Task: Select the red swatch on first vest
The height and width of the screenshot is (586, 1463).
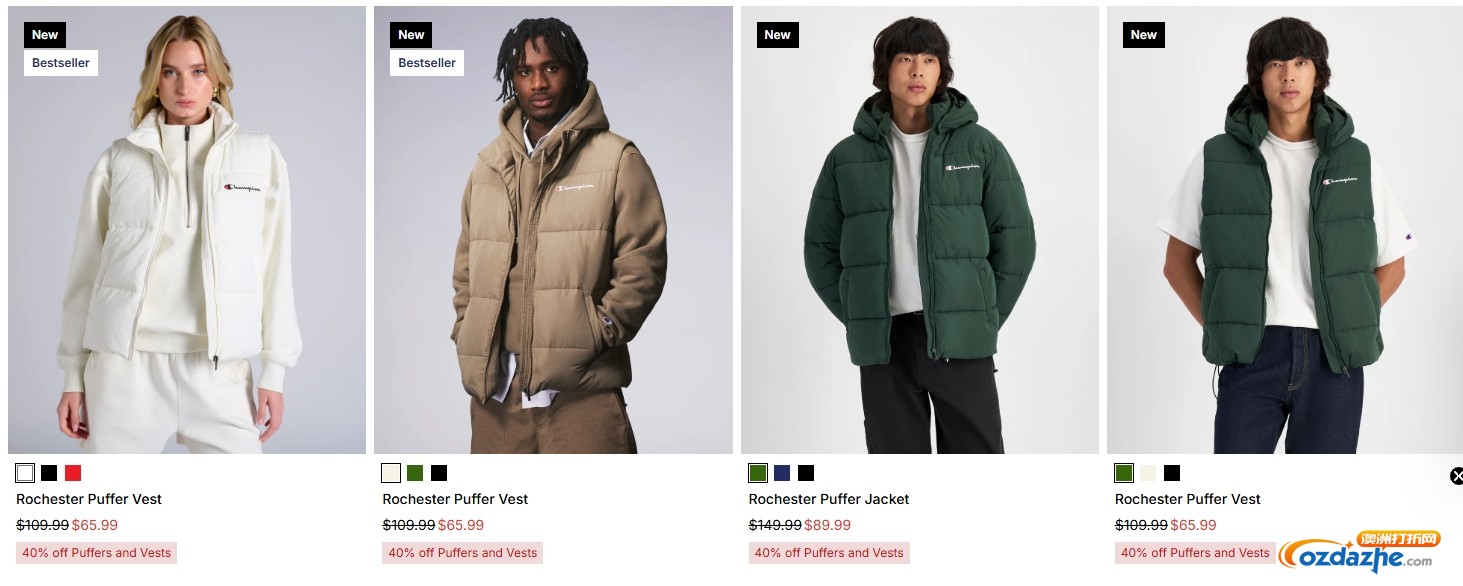Action: click(x=73, y=473)
